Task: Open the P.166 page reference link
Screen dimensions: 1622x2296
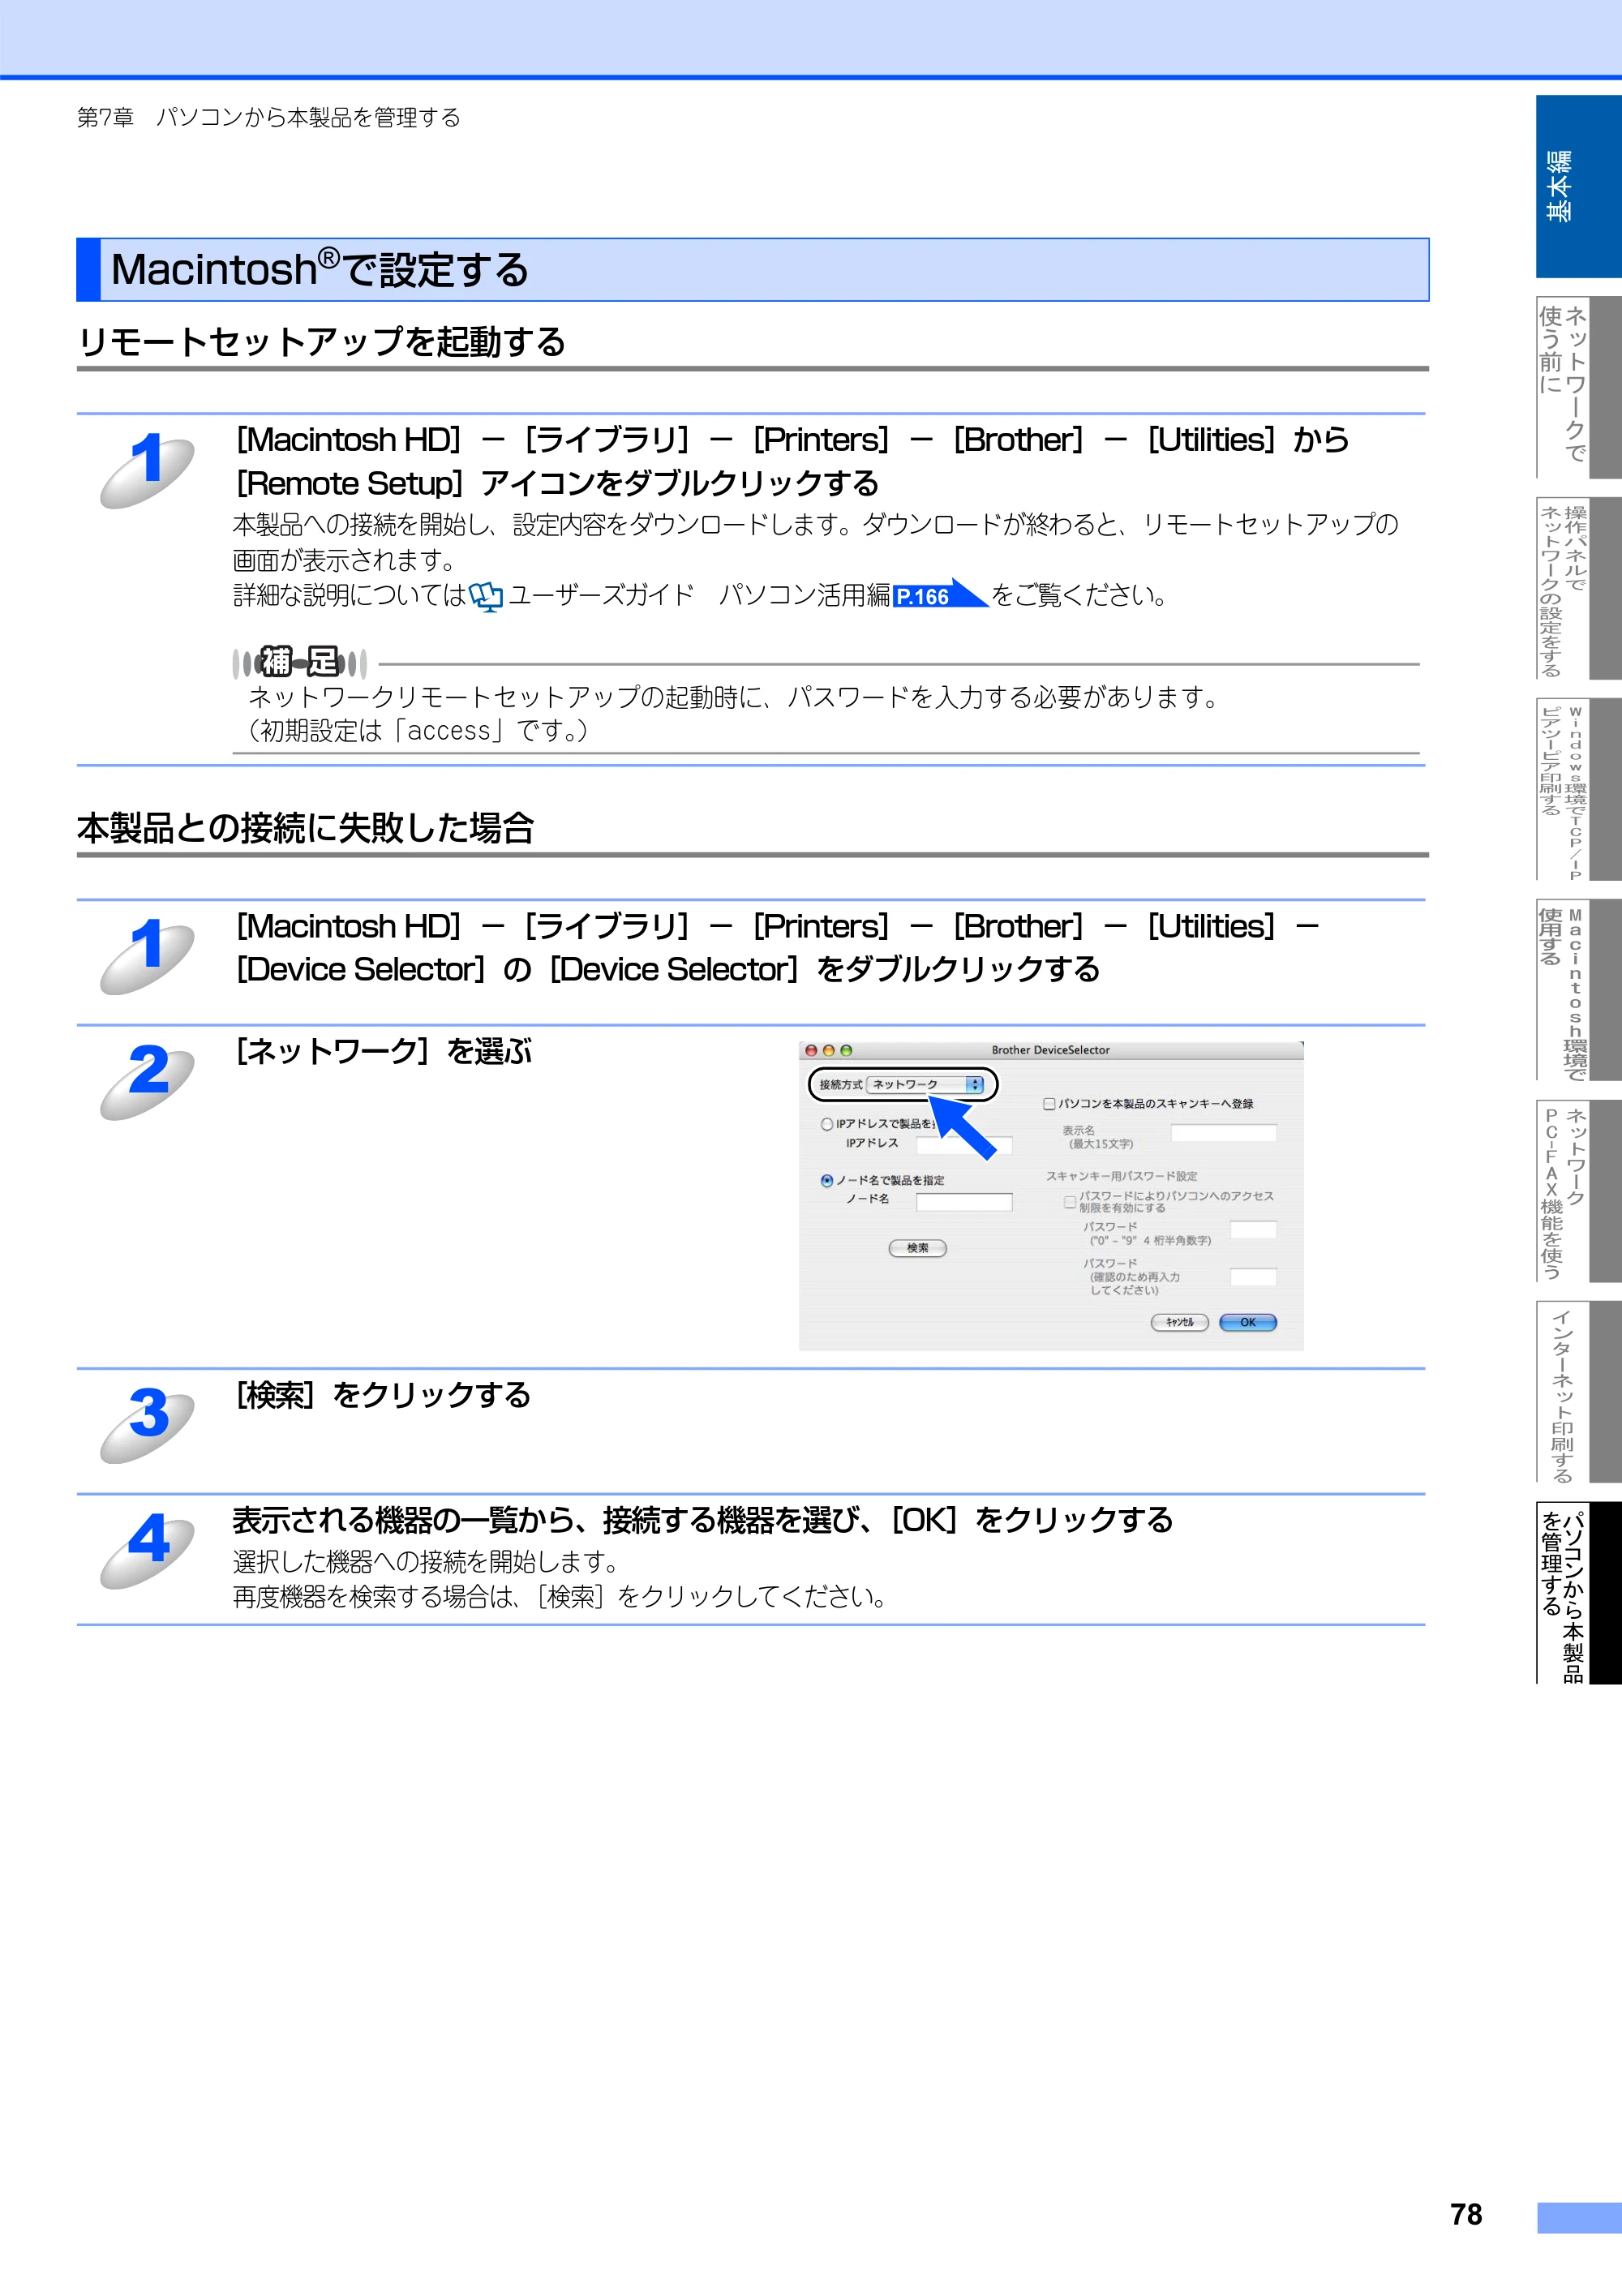Action: tap(940, 595)
